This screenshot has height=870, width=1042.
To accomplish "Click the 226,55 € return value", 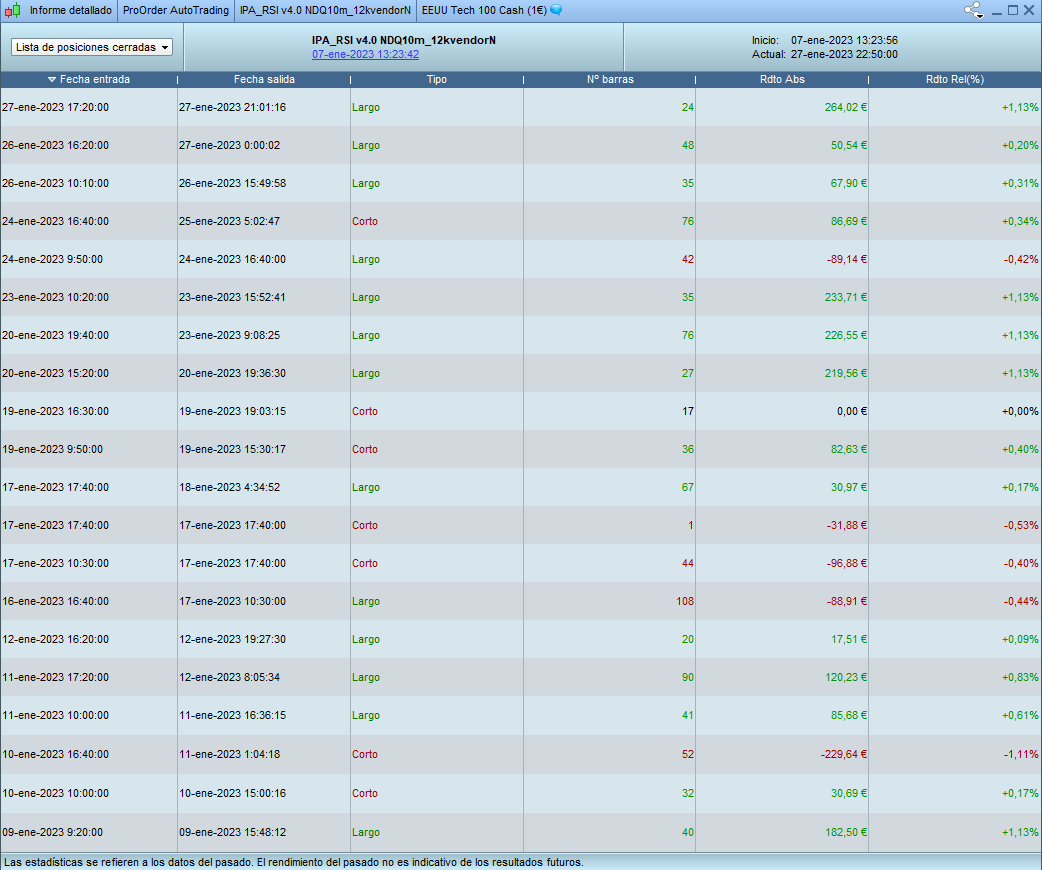I will 846,335.
